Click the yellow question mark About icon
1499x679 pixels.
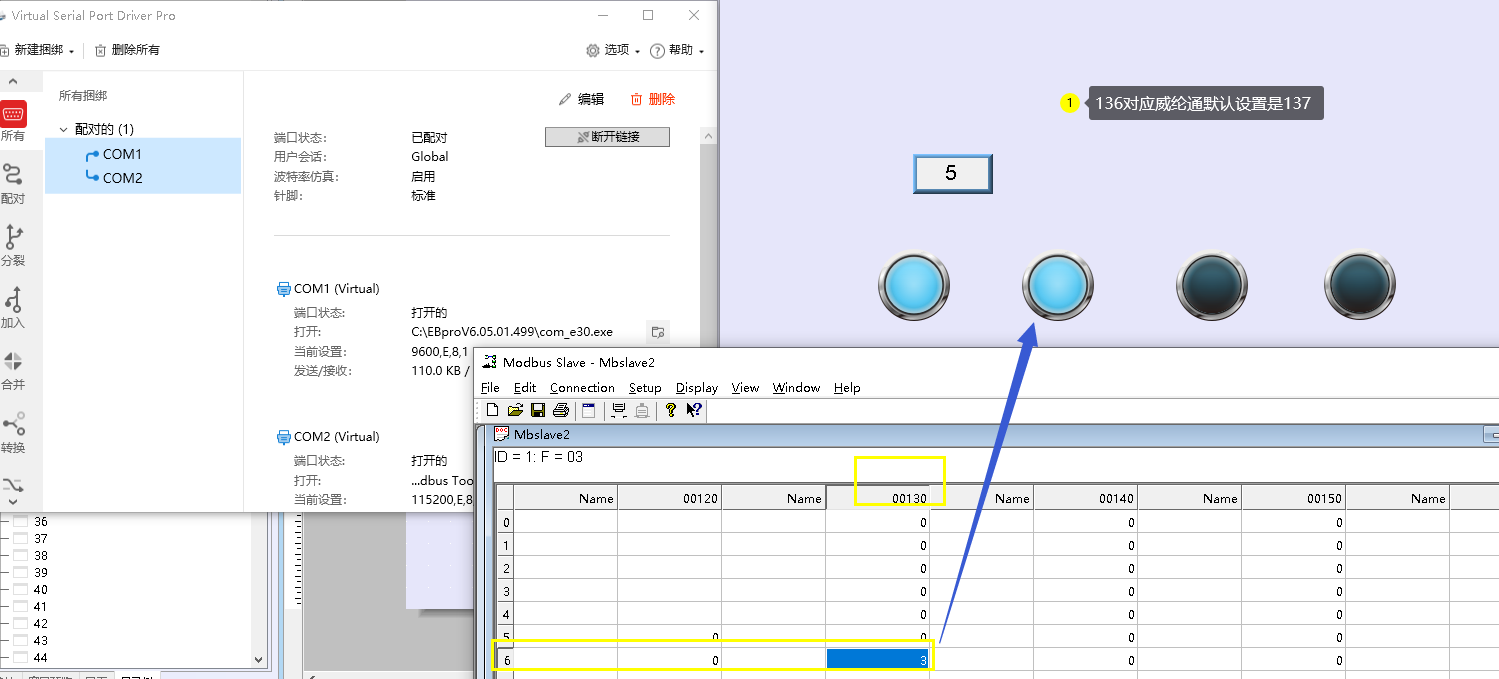671,410
